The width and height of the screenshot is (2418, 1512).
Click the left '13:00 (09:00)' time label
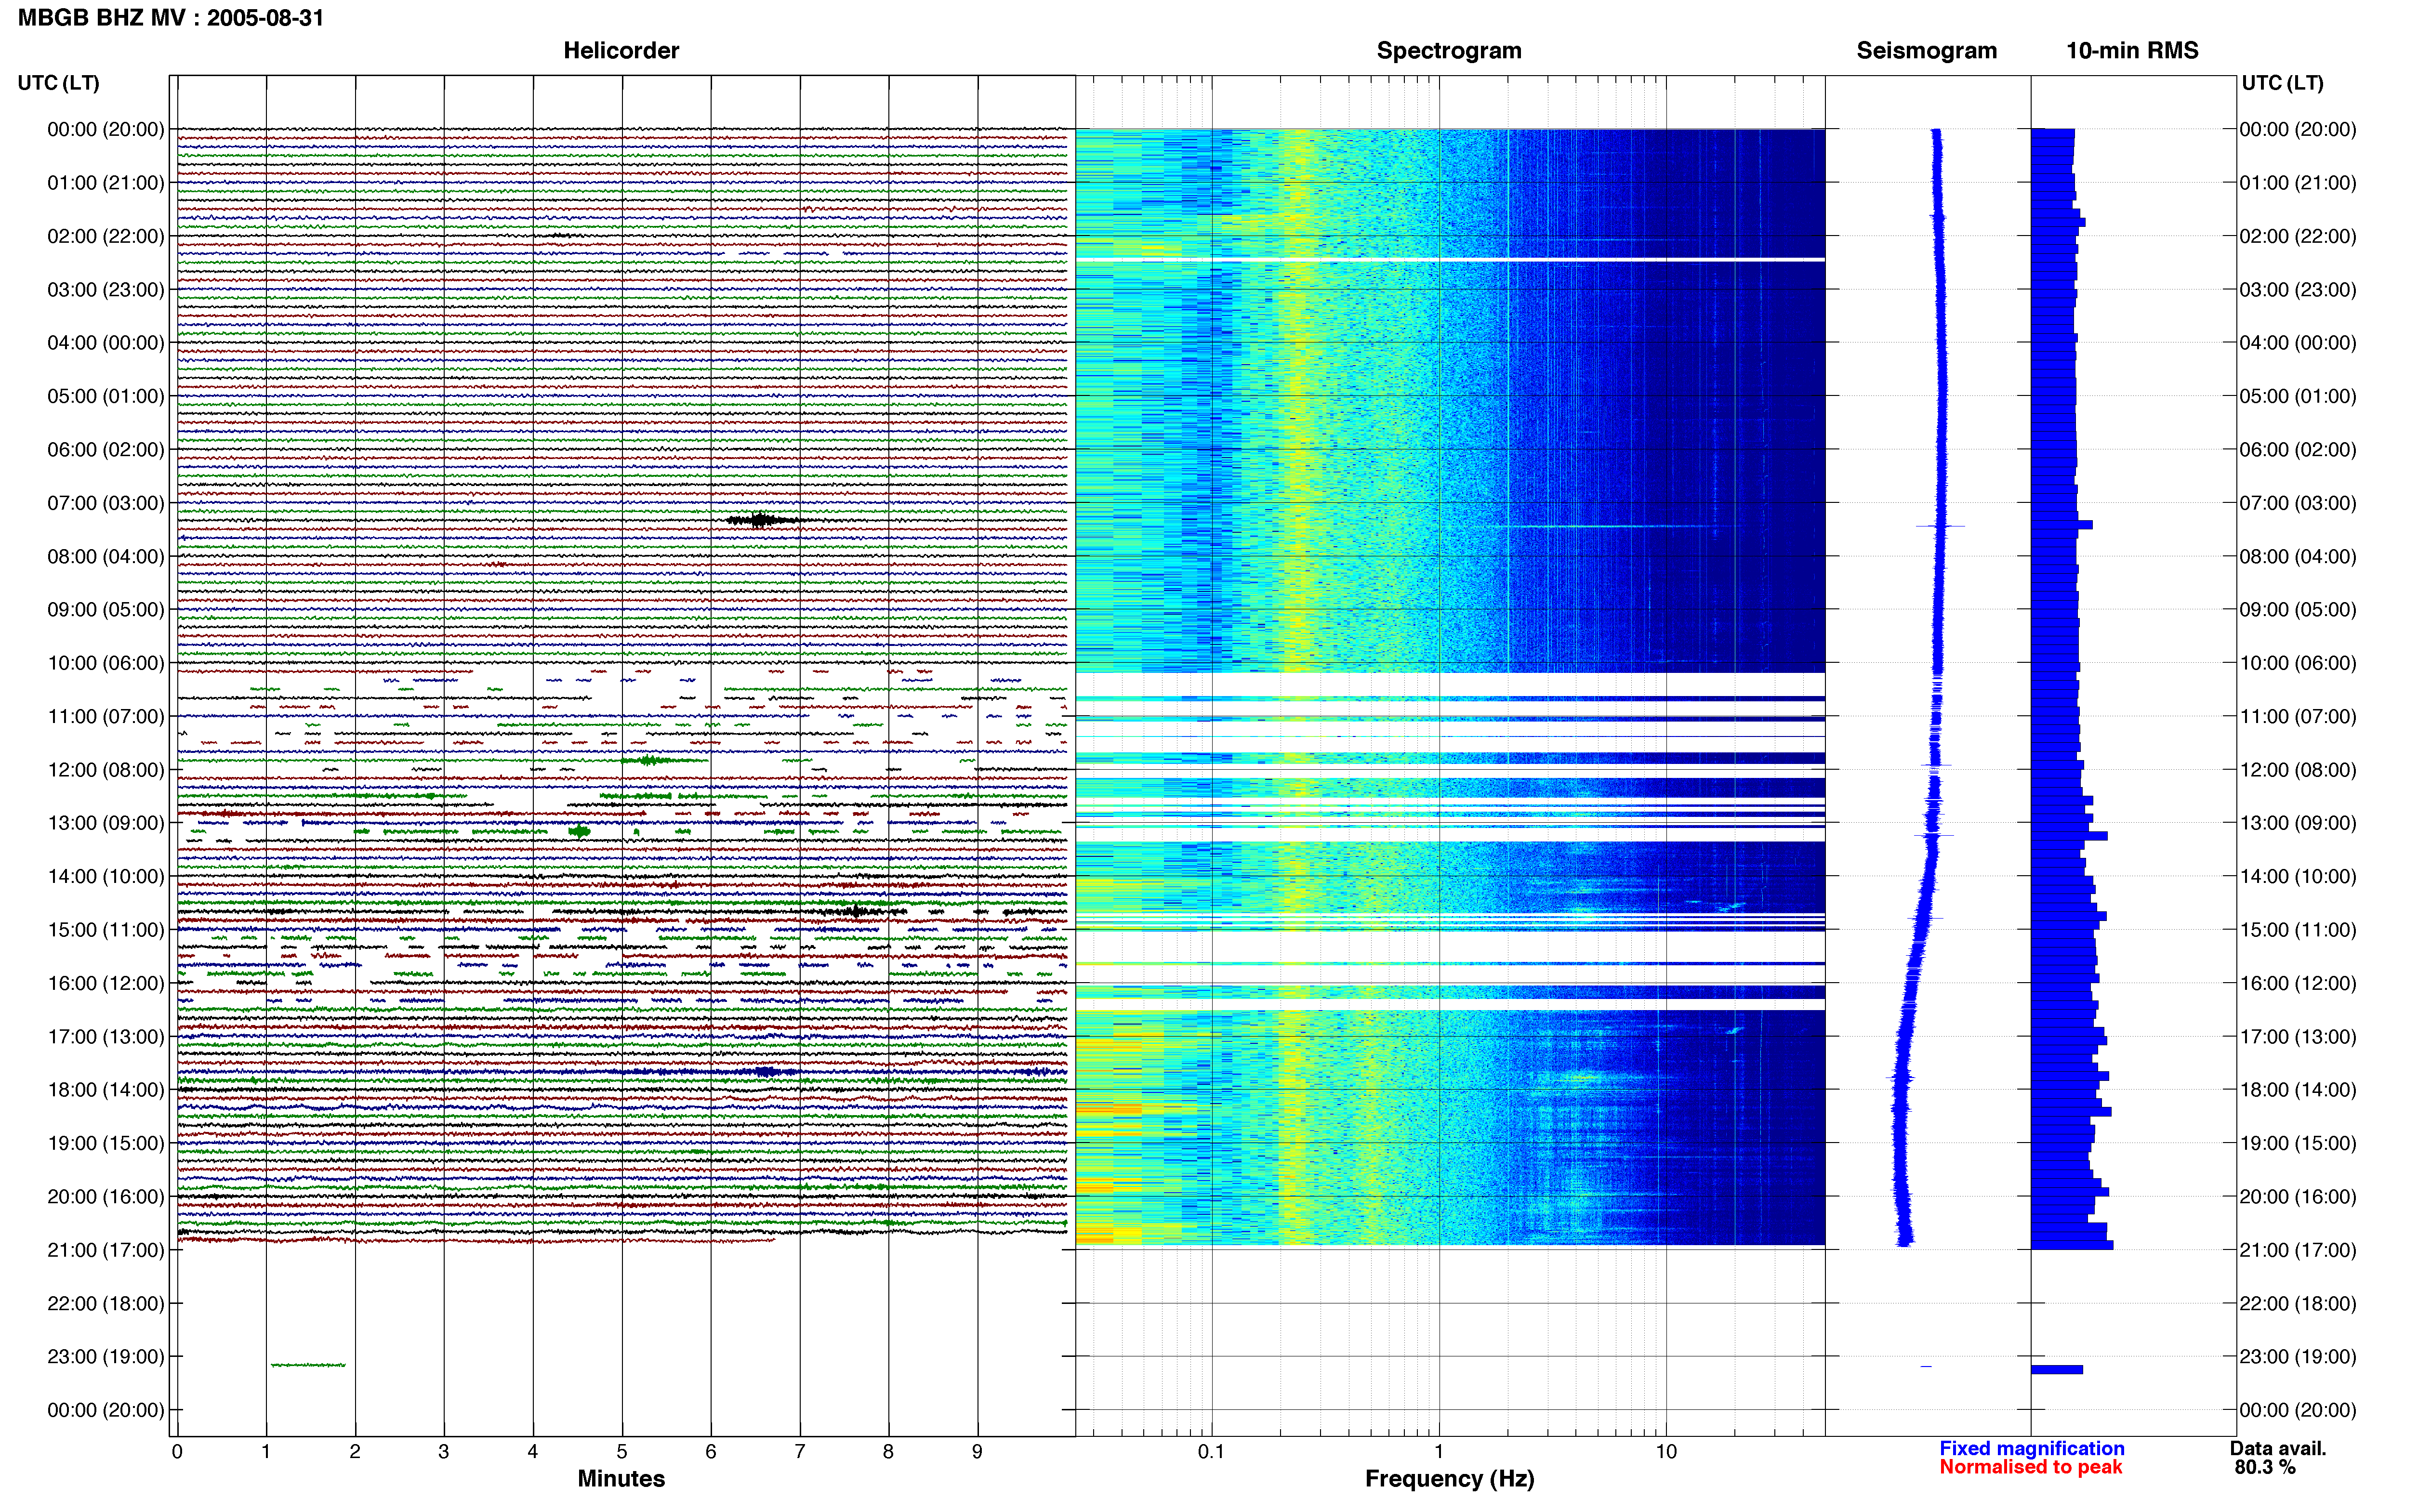click(x=106, y=823)
